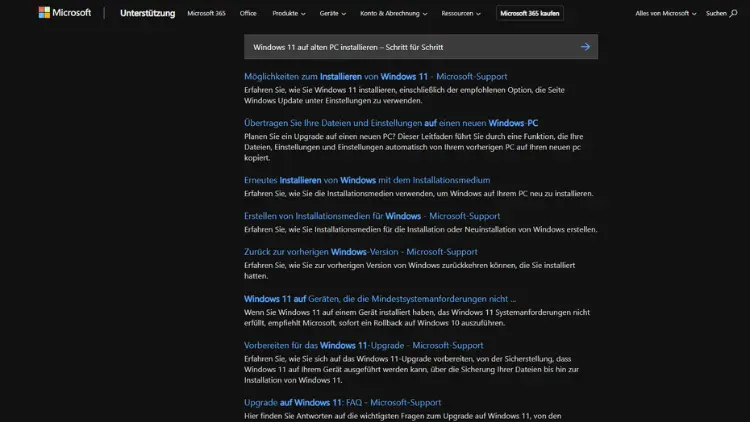The width and height of the screenshot is (750, 422).
Task: Expand the Konto & Abrechnung dropdown
Action: [x=393, y=13]
